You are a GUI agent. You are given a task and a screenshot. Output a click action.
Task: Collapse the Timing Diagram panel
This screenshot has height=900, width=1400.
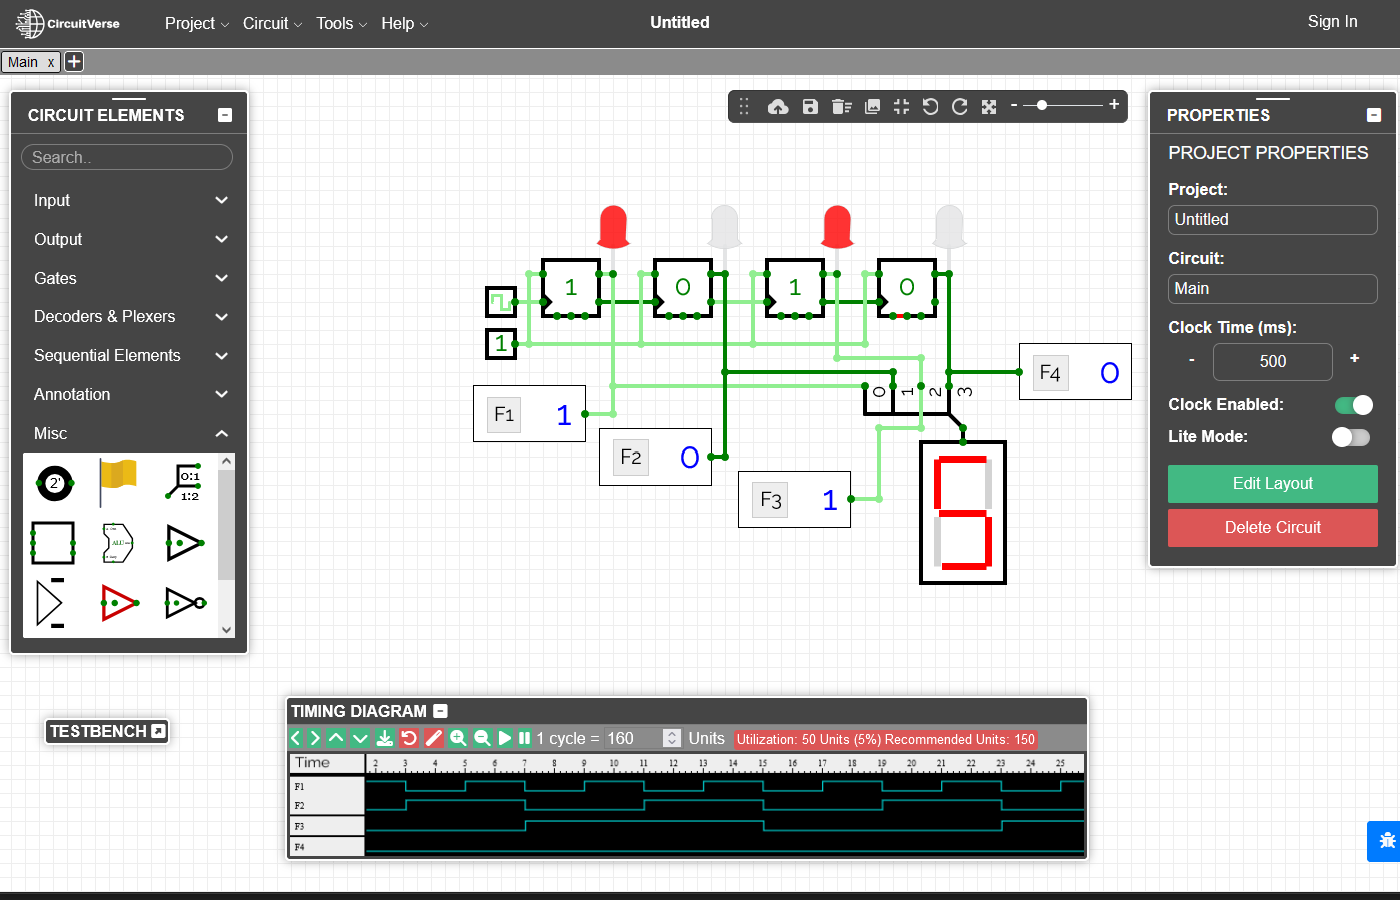(x=440, y=711)
